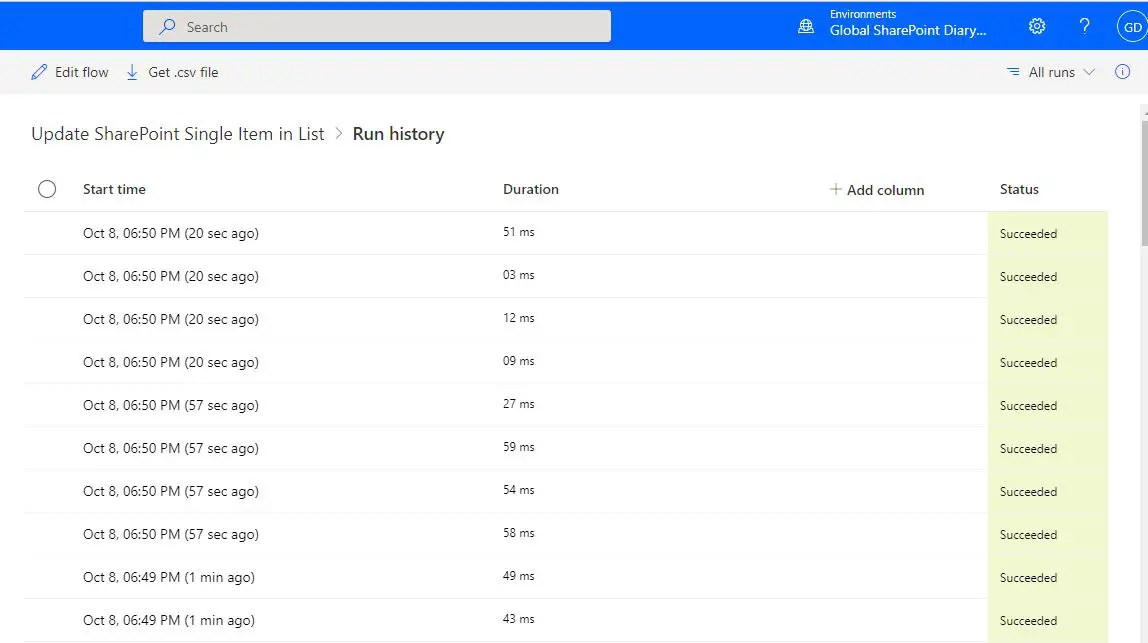
Task: Click the Help question mark icon
Action: pos(1084,26)
